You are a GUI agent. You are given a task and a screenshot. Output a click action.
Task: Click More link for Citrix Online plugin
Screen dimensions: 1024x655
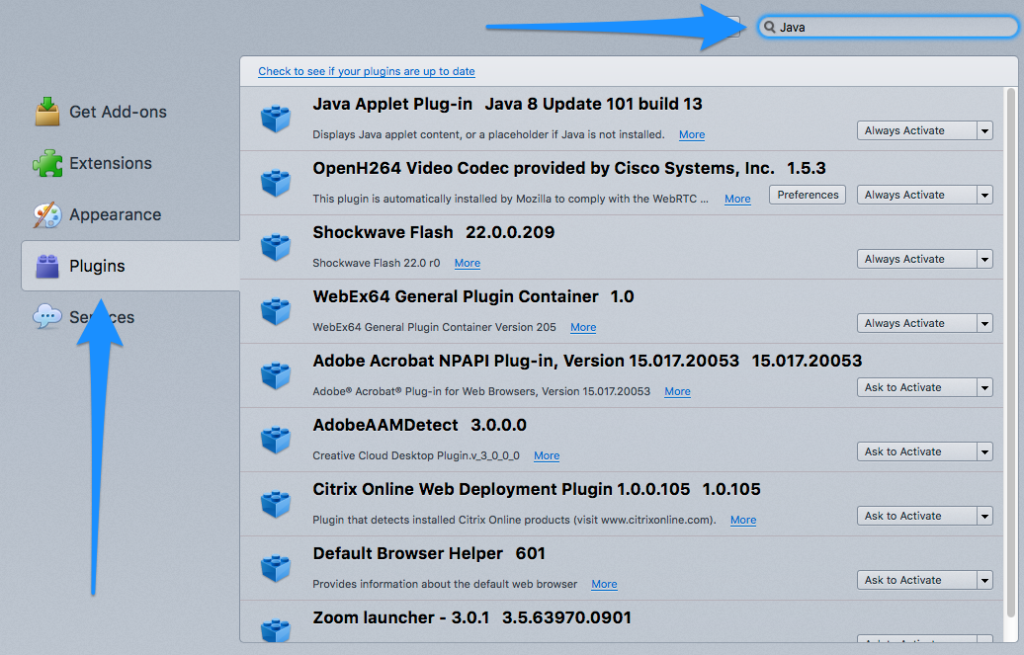tap(743, 520)
